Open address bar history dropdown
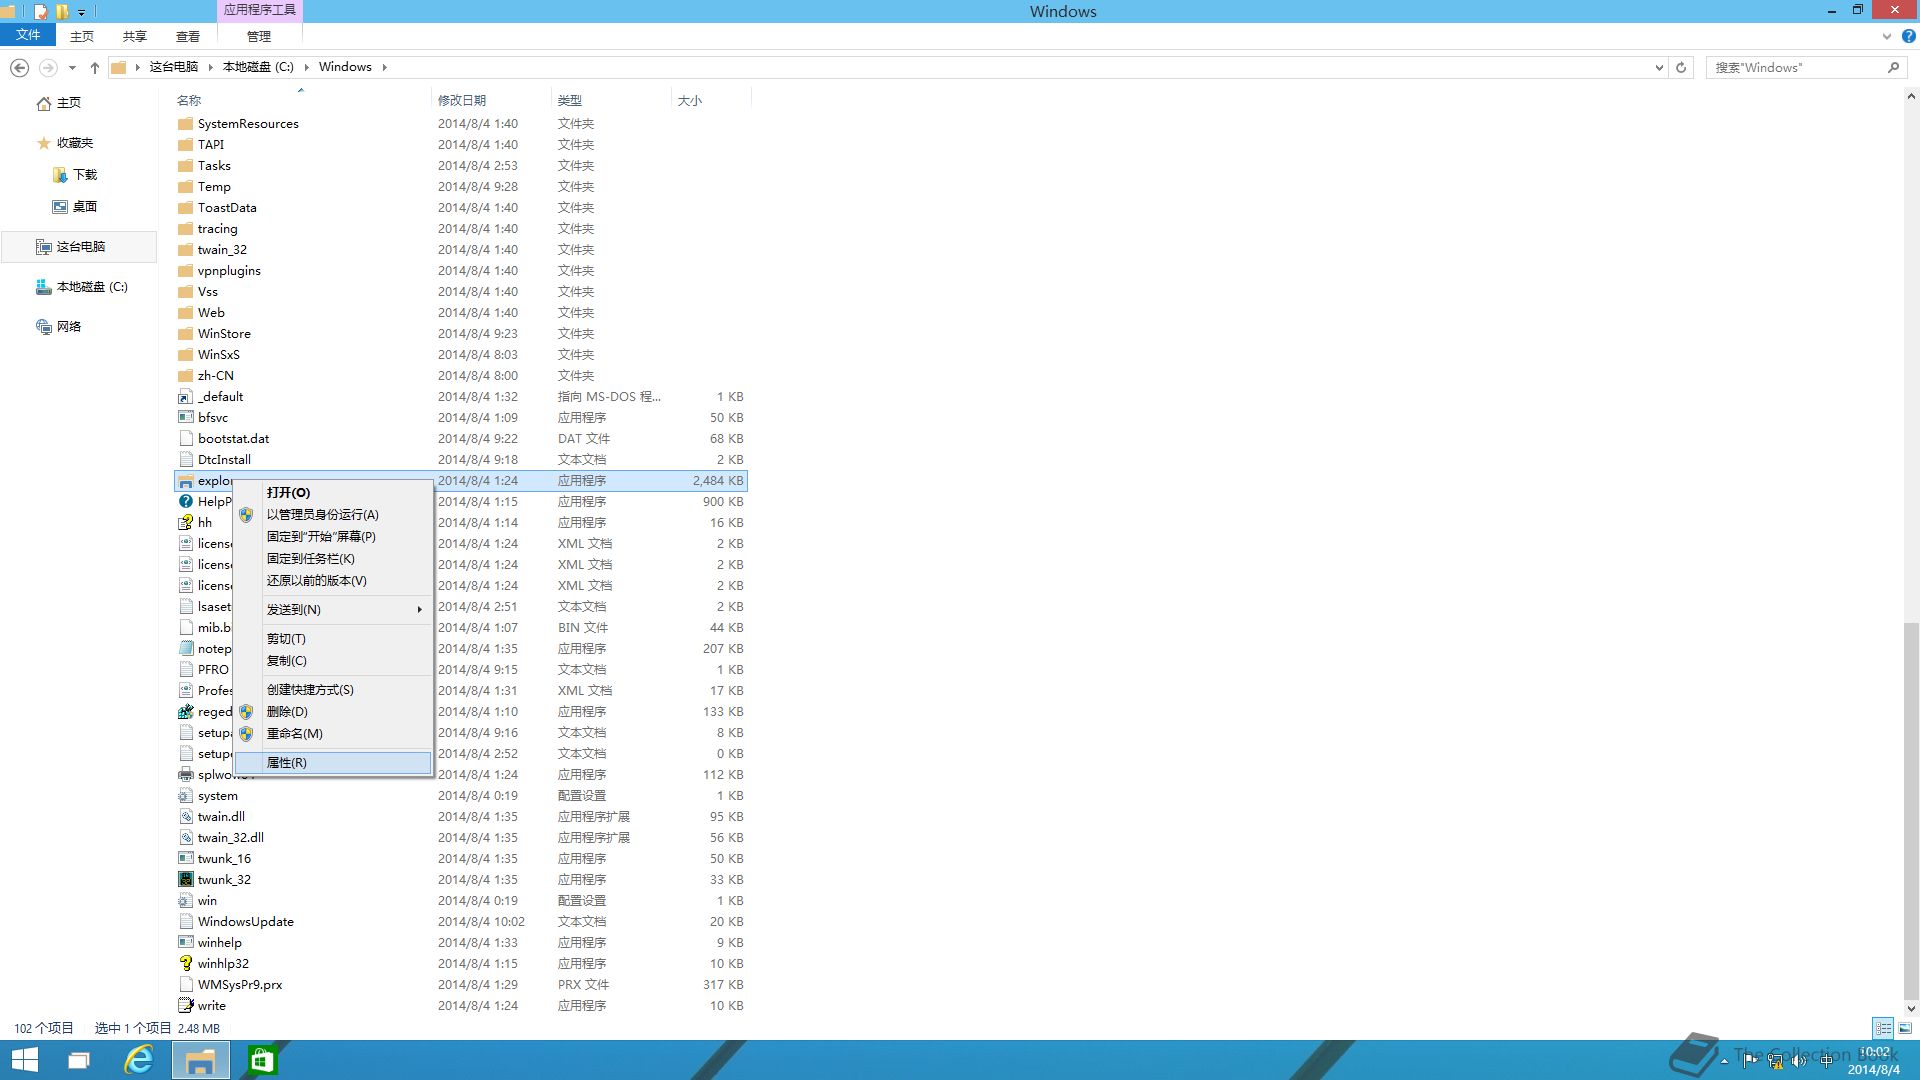 point(1659,67)
